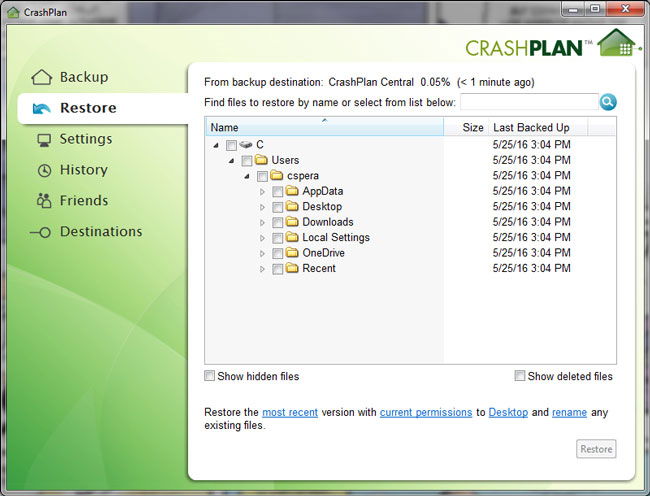The width and height of the screenshot is (650, 496).
Task: Sort by the Name column header
Action: (325, 127)
